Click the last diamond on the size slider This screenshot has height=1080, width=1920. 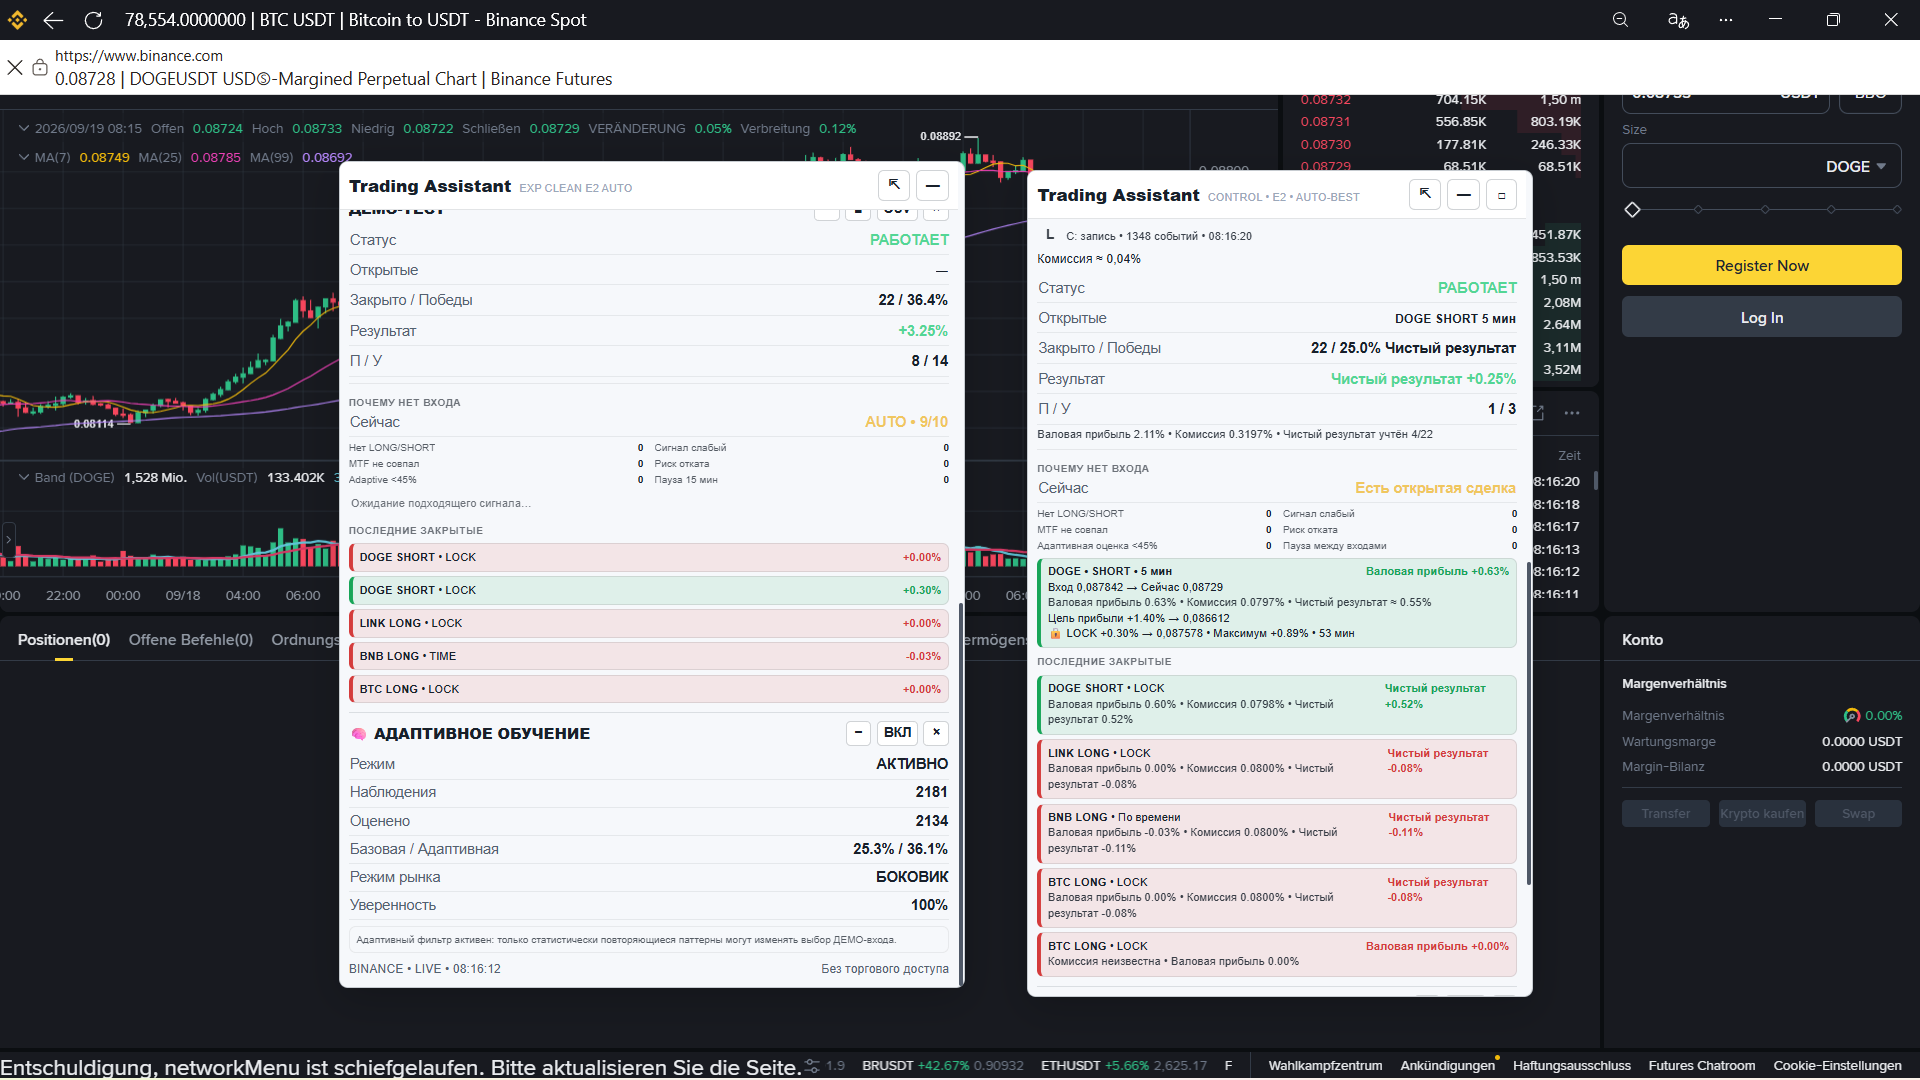click(x=1896, y=210)
